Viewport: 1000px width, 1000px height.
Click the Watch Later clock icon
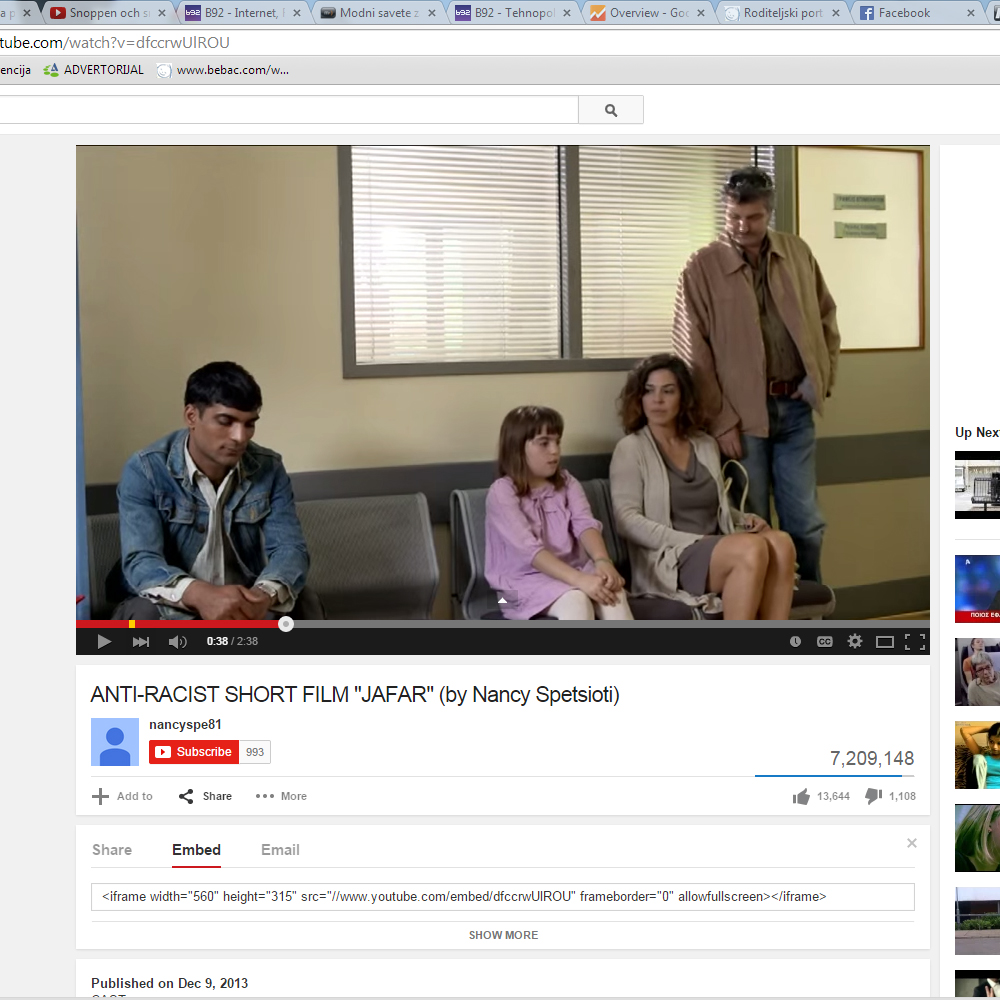(x=795, y=642)
